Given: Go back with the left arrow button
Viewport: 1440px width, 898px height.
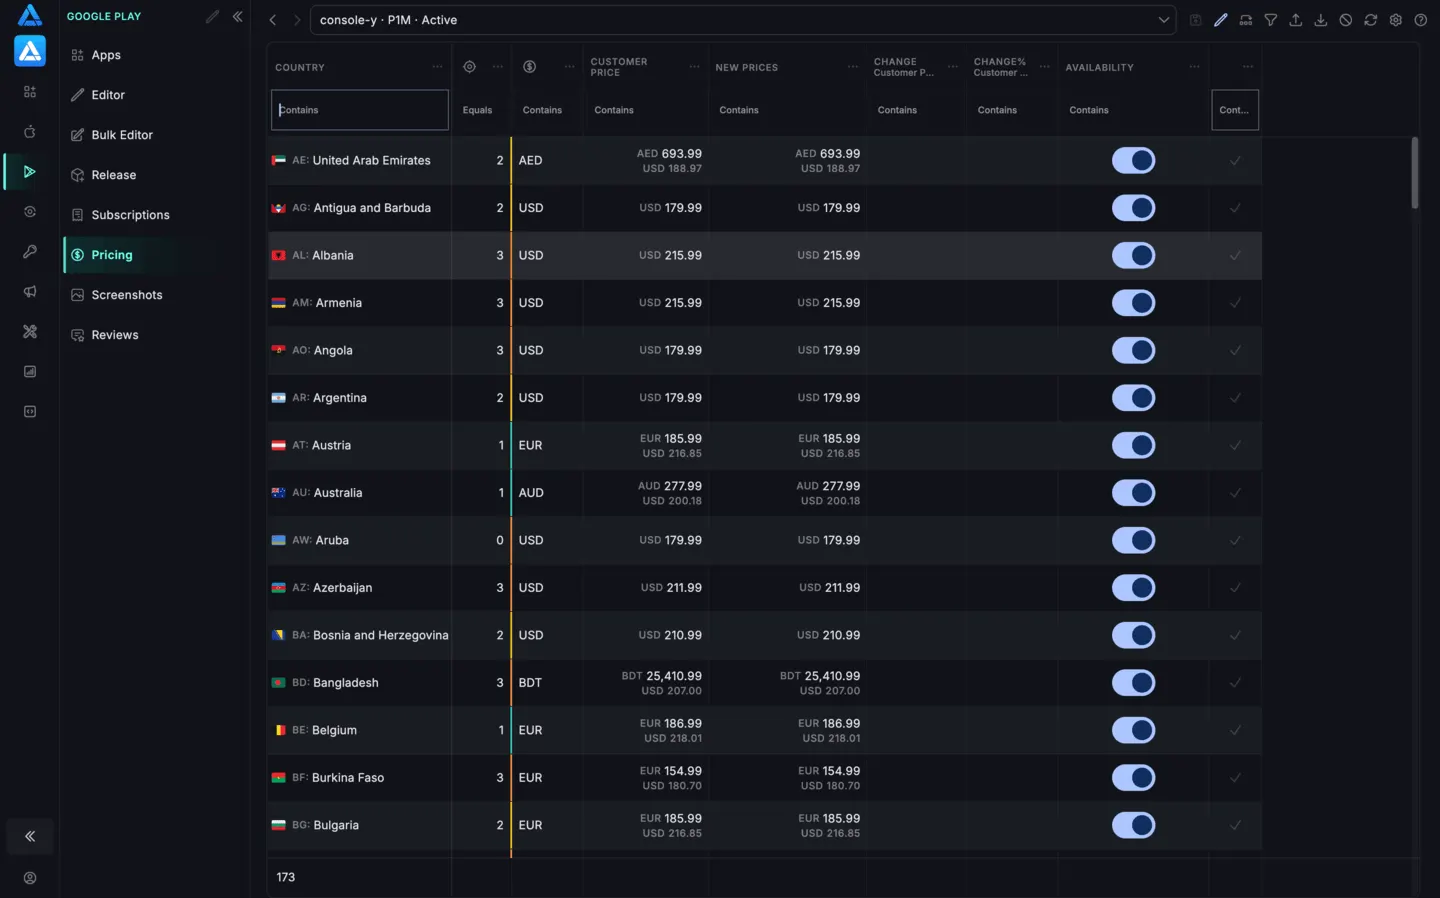Looking at the screenshot, I should click(x=272, y=20).
